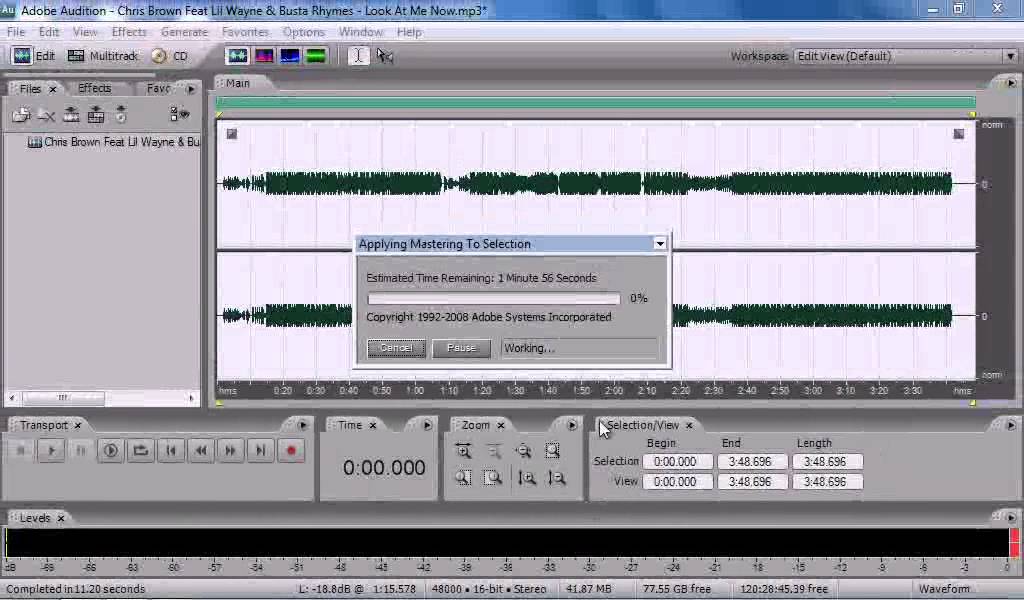Select the Marquee selection tool
1024x600 pixels.
[385, 56]
